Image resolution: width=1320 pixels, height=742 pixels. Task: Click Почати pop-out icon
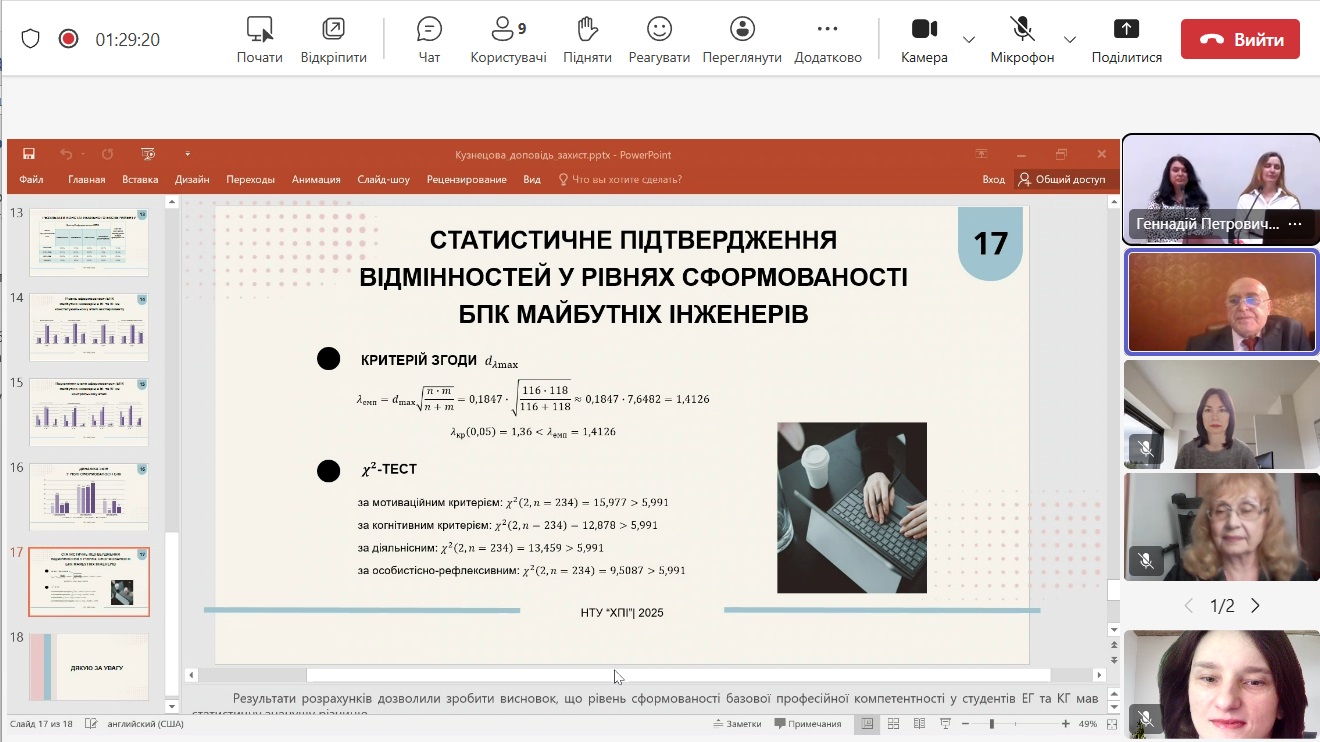259,39
